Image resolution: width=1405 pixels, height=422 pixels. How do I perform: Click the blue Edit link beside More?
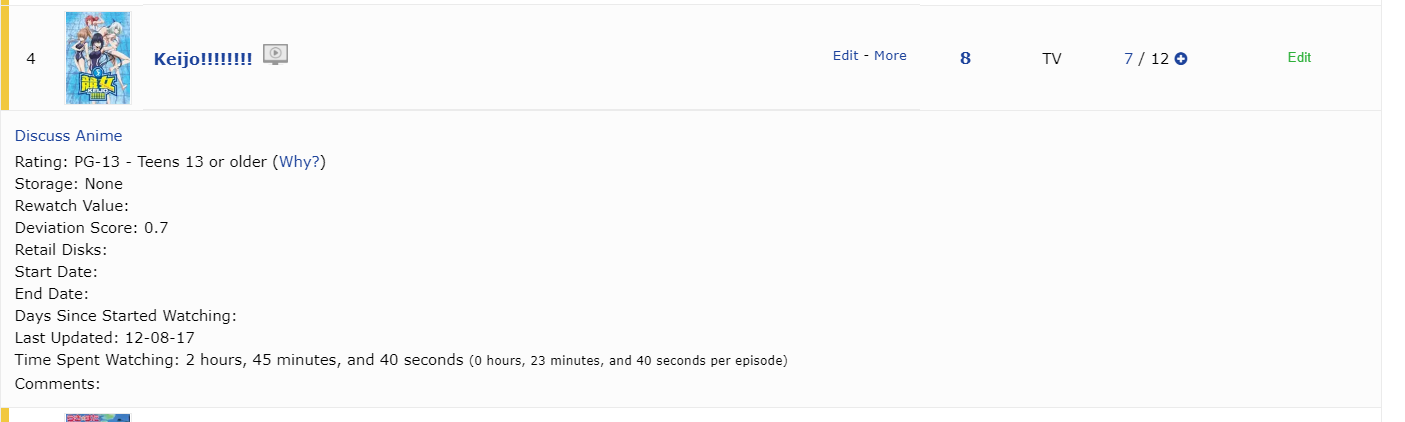(845, 56)
